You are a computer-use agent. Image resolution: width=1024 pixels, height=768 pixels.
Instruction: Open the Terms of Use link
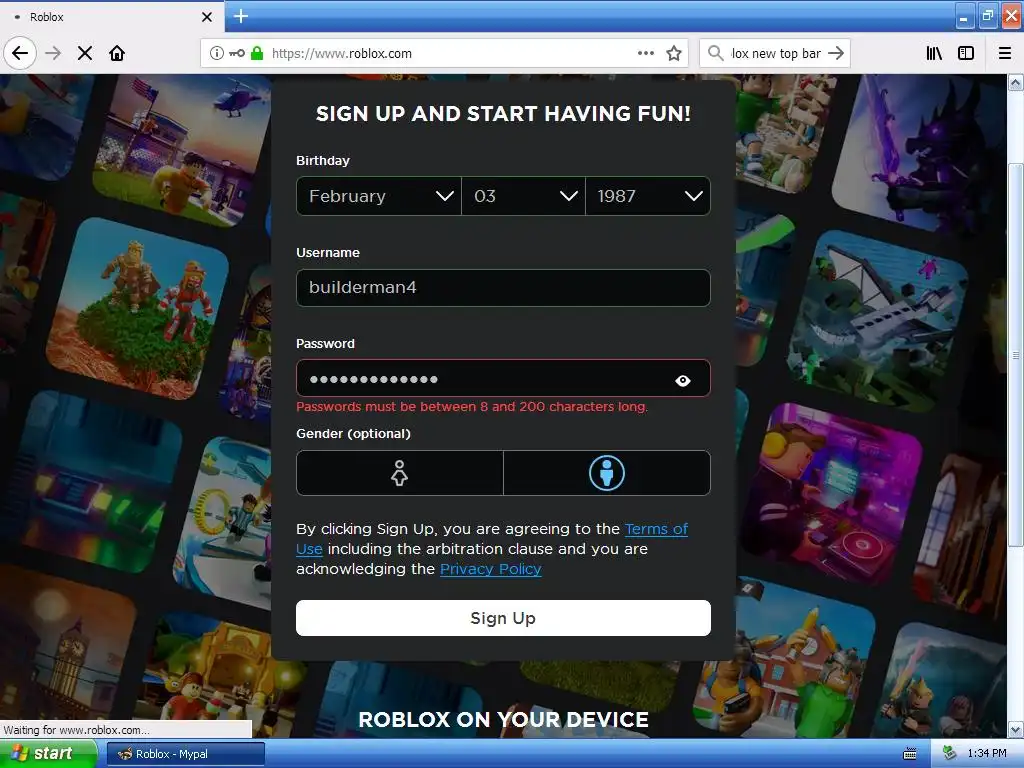point(656,529)
